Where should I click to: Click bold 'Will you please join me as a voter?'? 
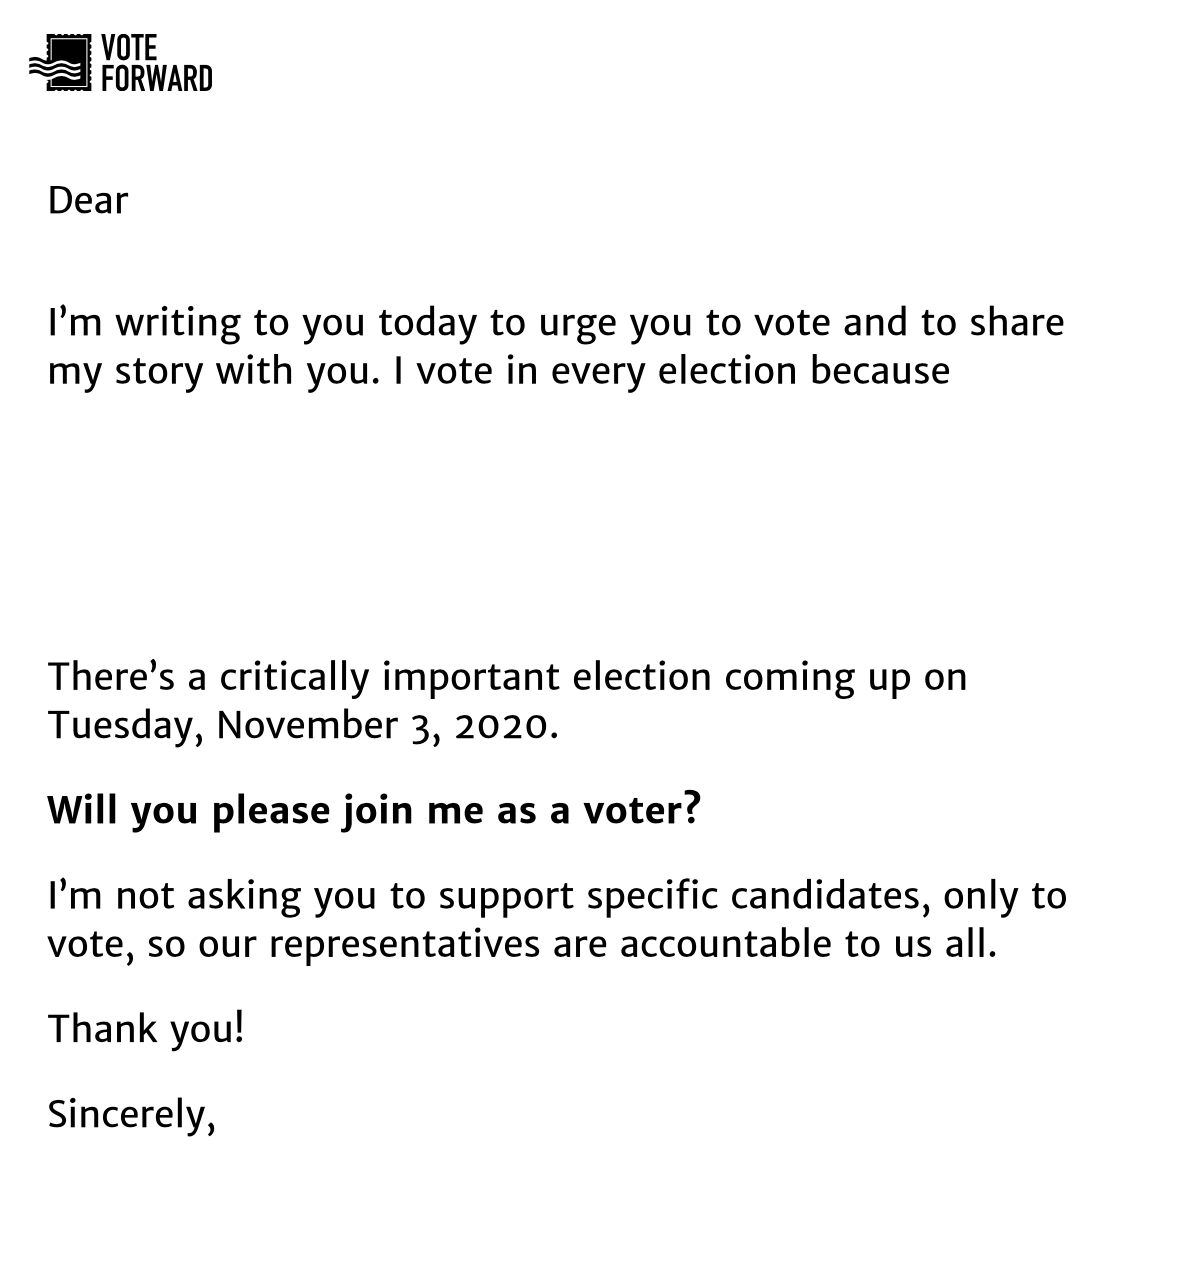tap(374, 810)
